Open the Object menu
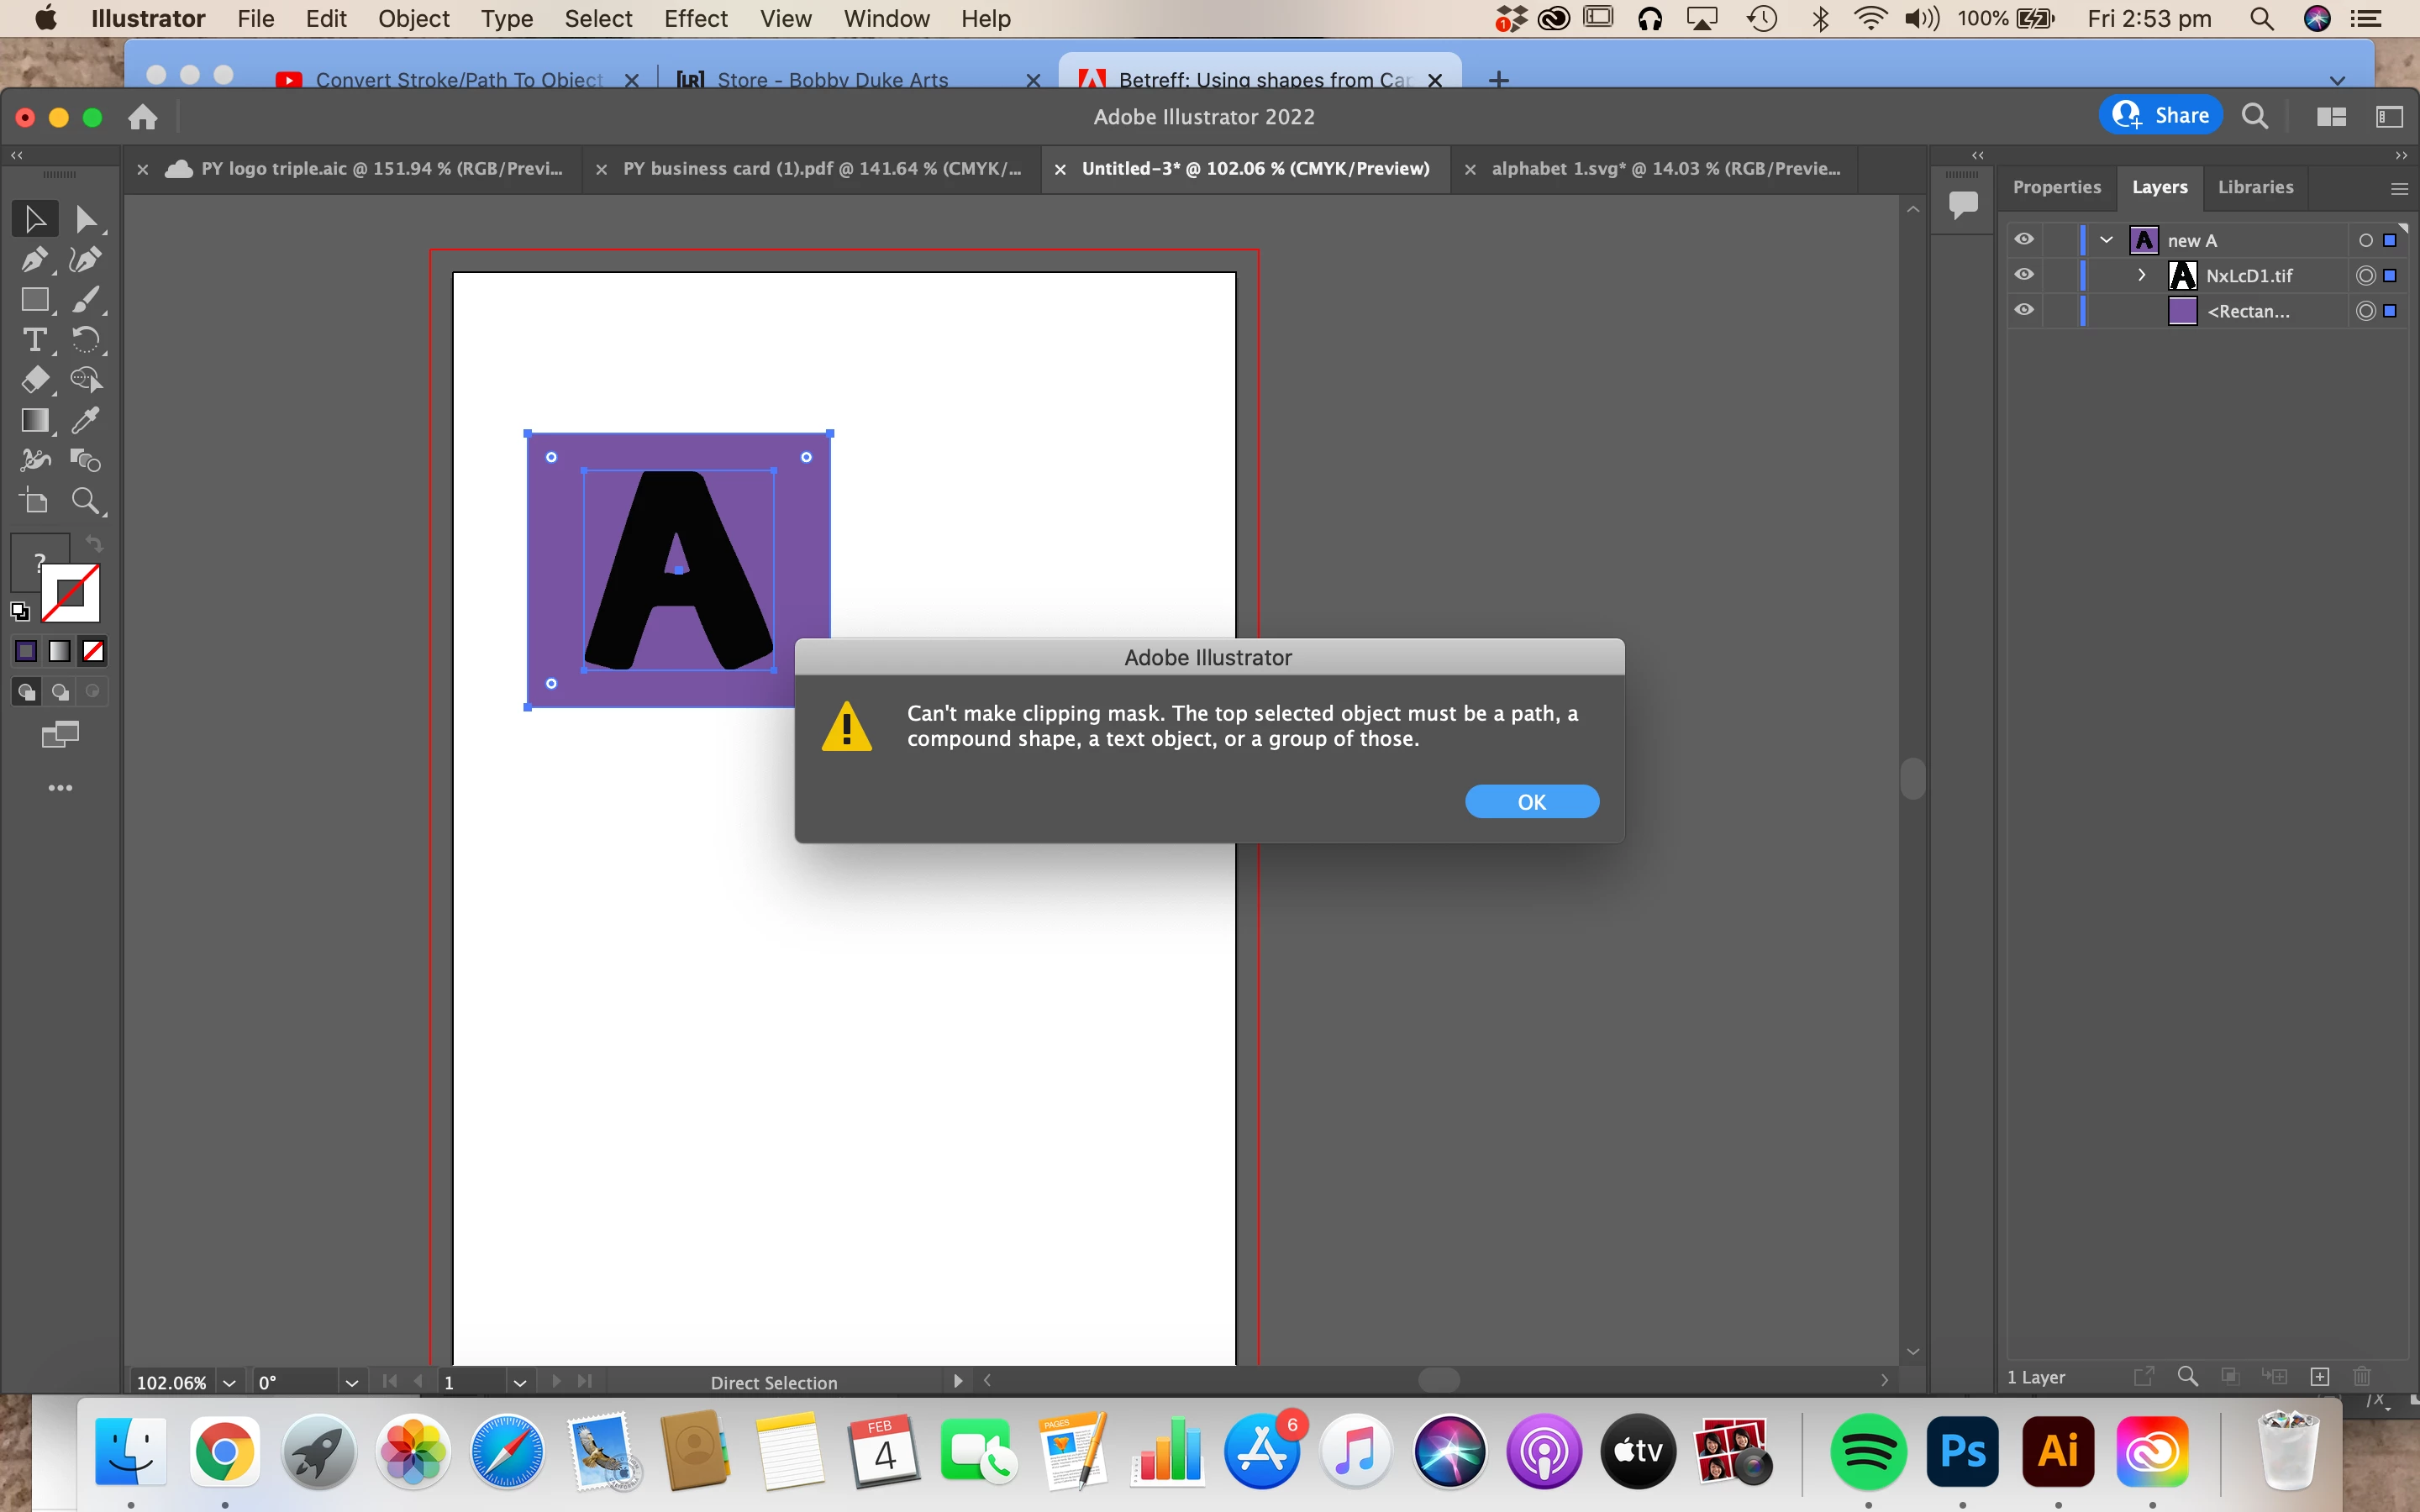 [x=413, y=19]
